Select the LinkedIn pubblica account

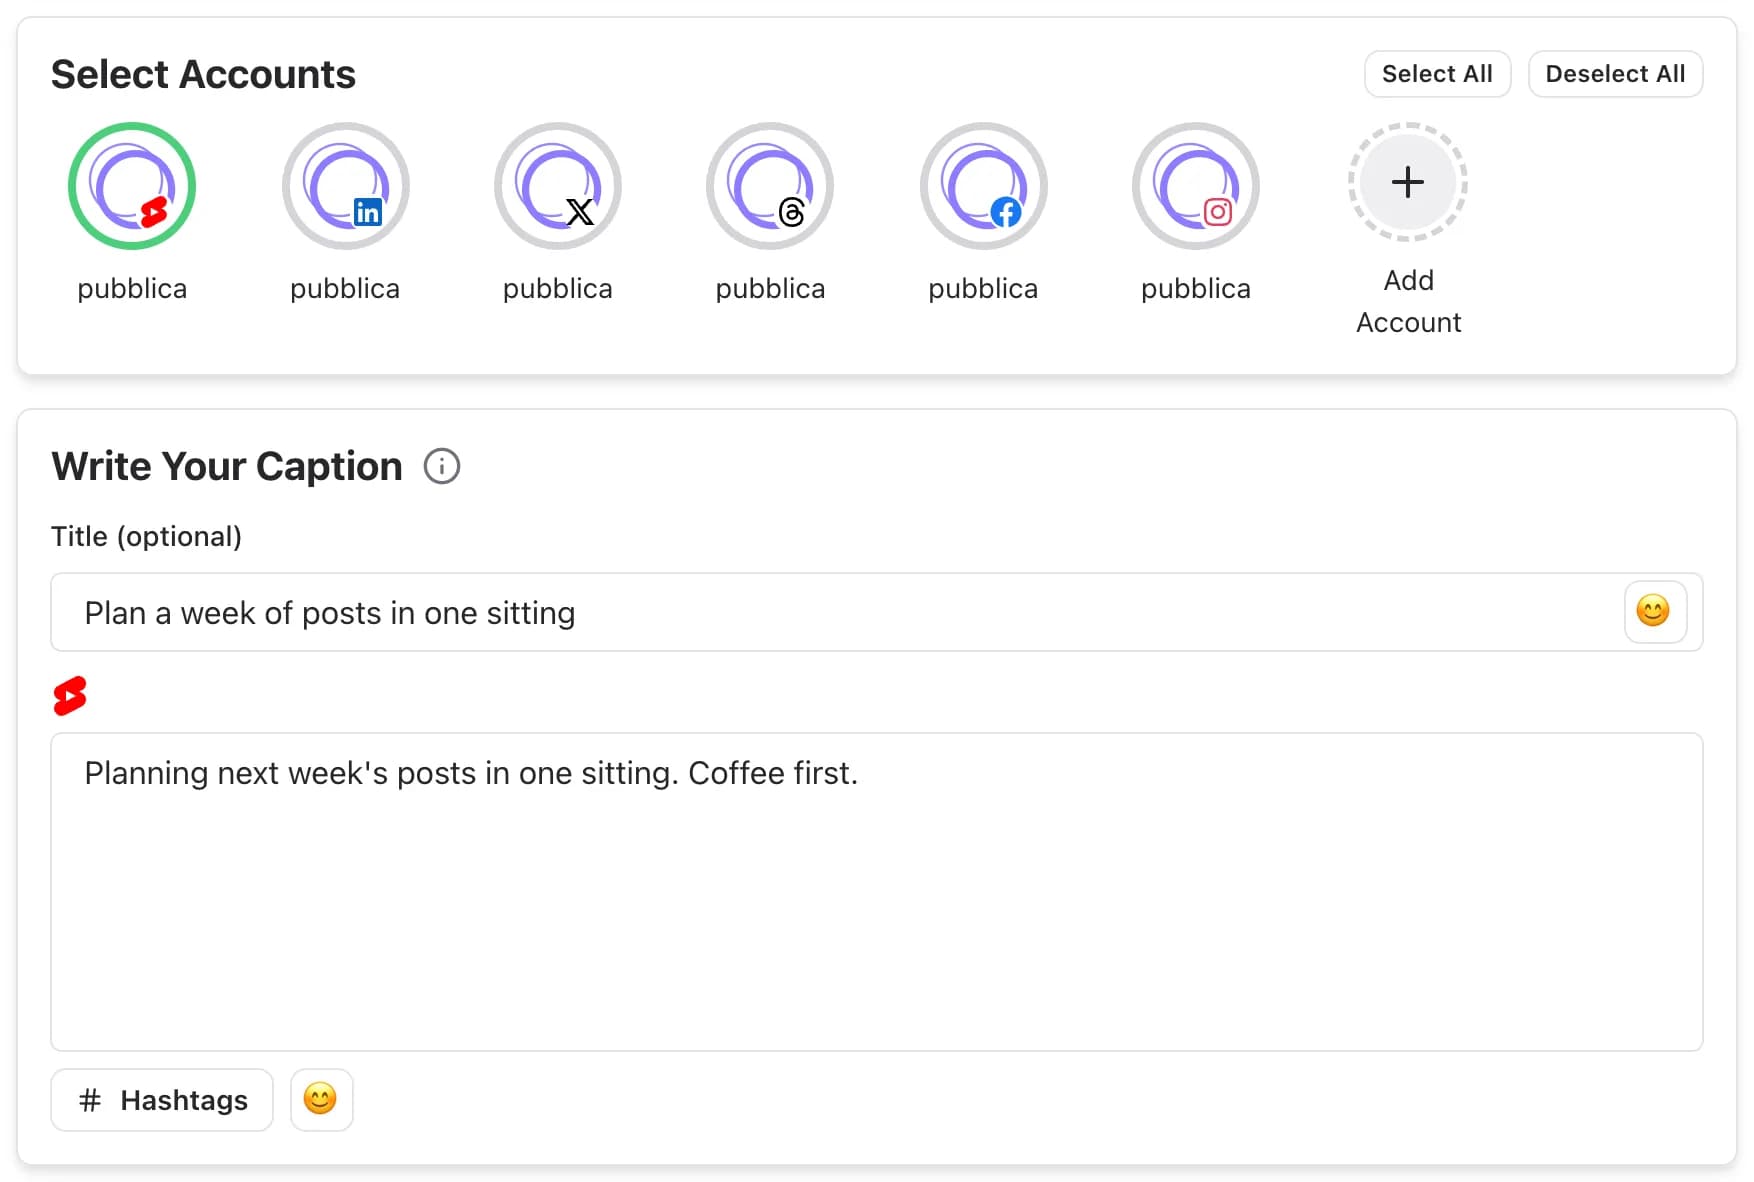pyautogui.click(x=345, y=186)
